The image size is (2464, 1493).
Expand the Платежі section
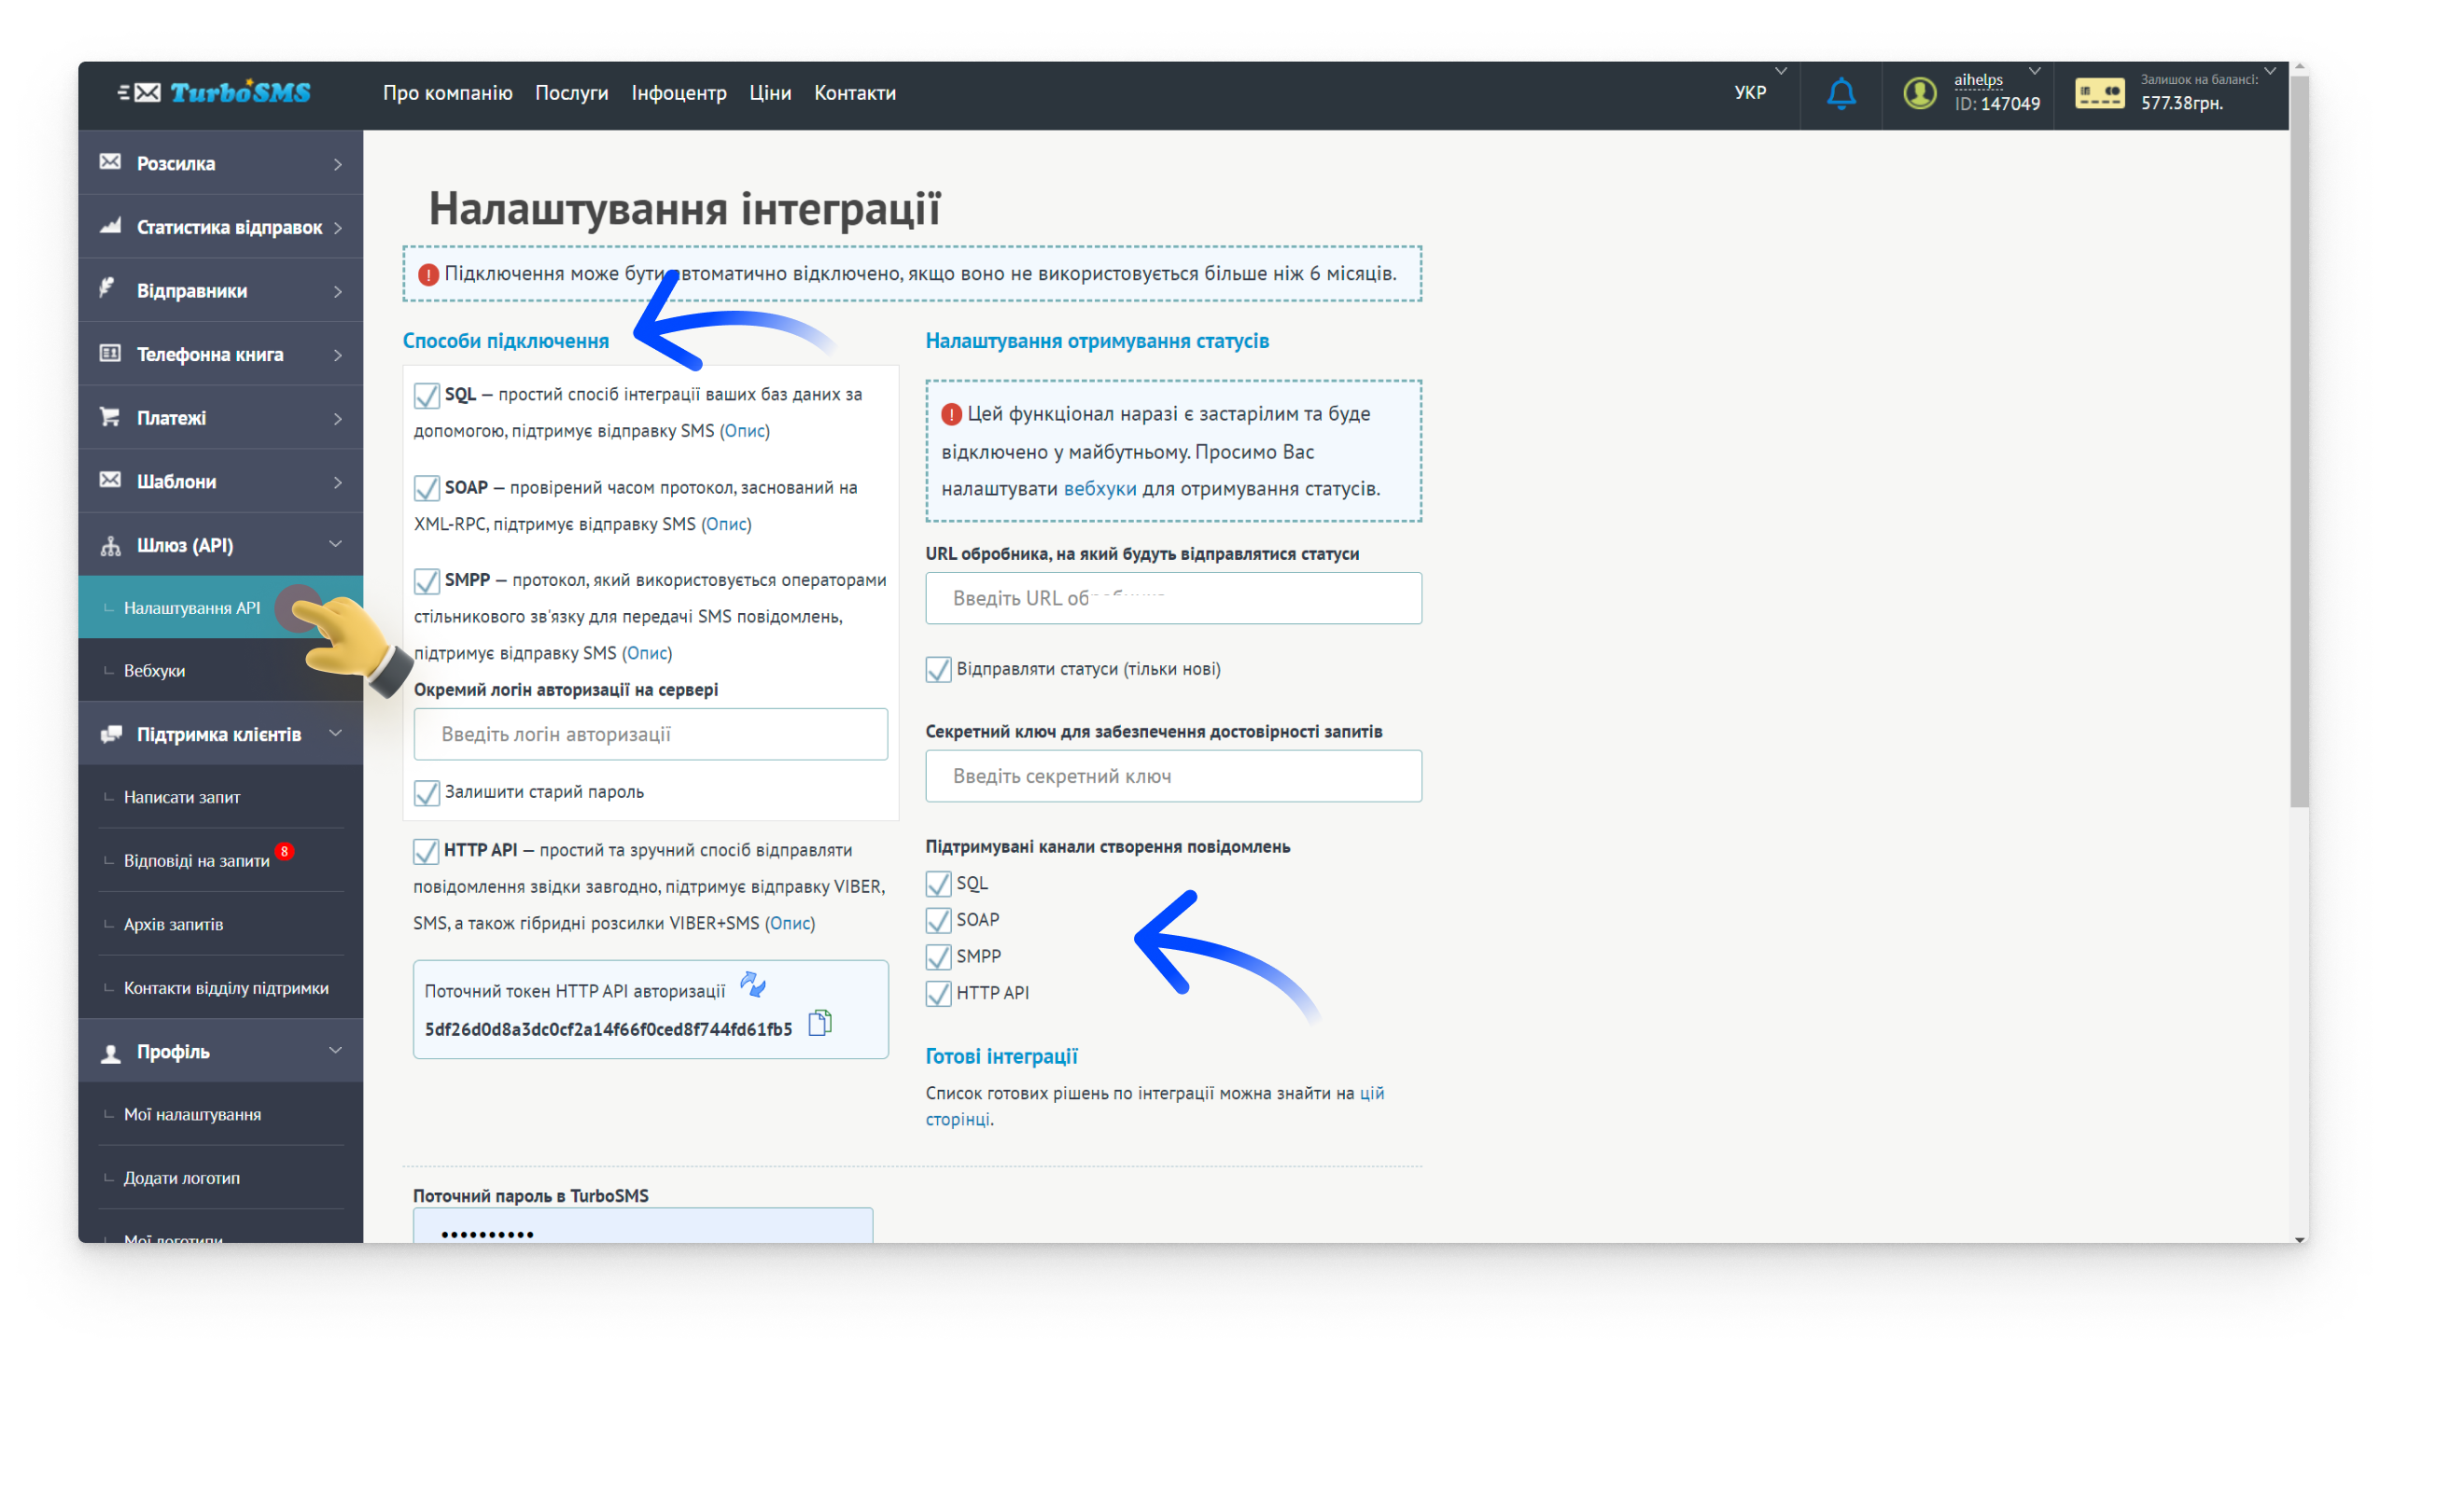338,419
